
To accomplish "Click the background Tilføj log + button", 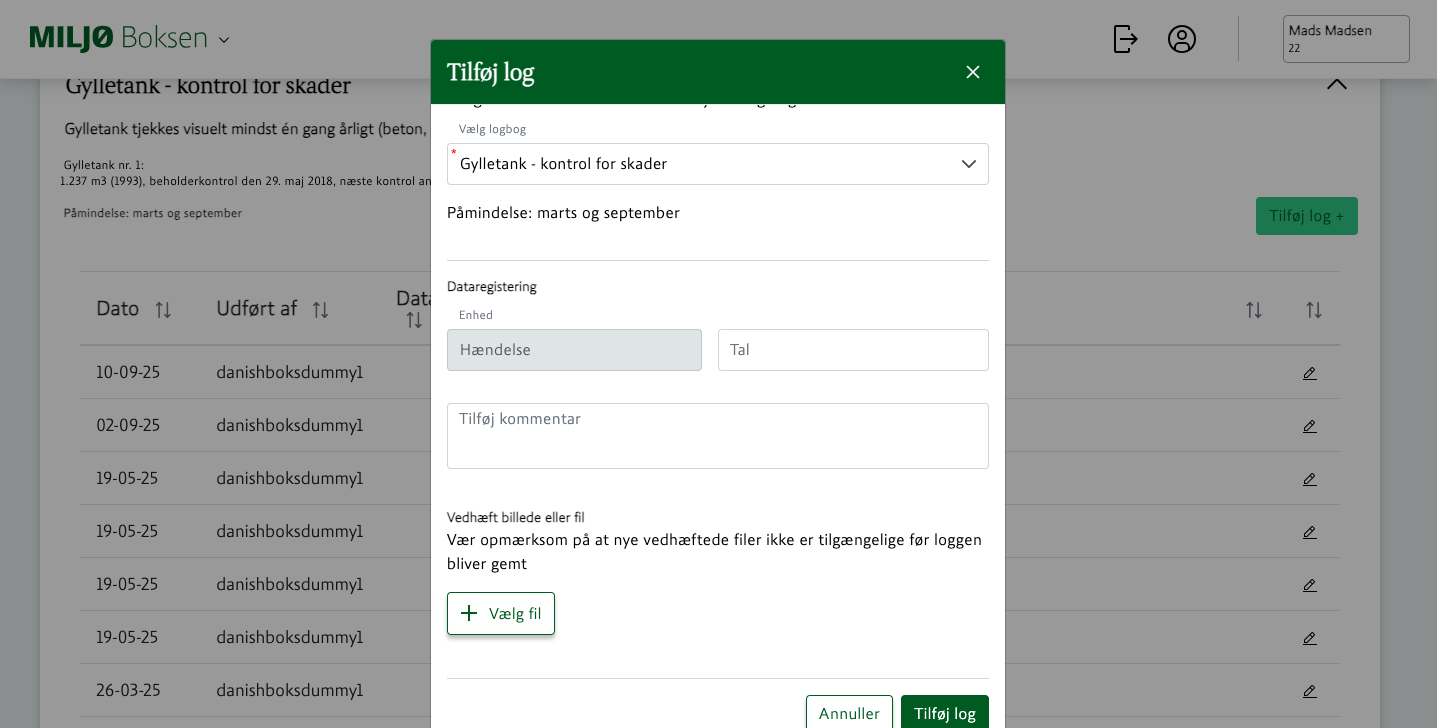I will coord(1306,216).
